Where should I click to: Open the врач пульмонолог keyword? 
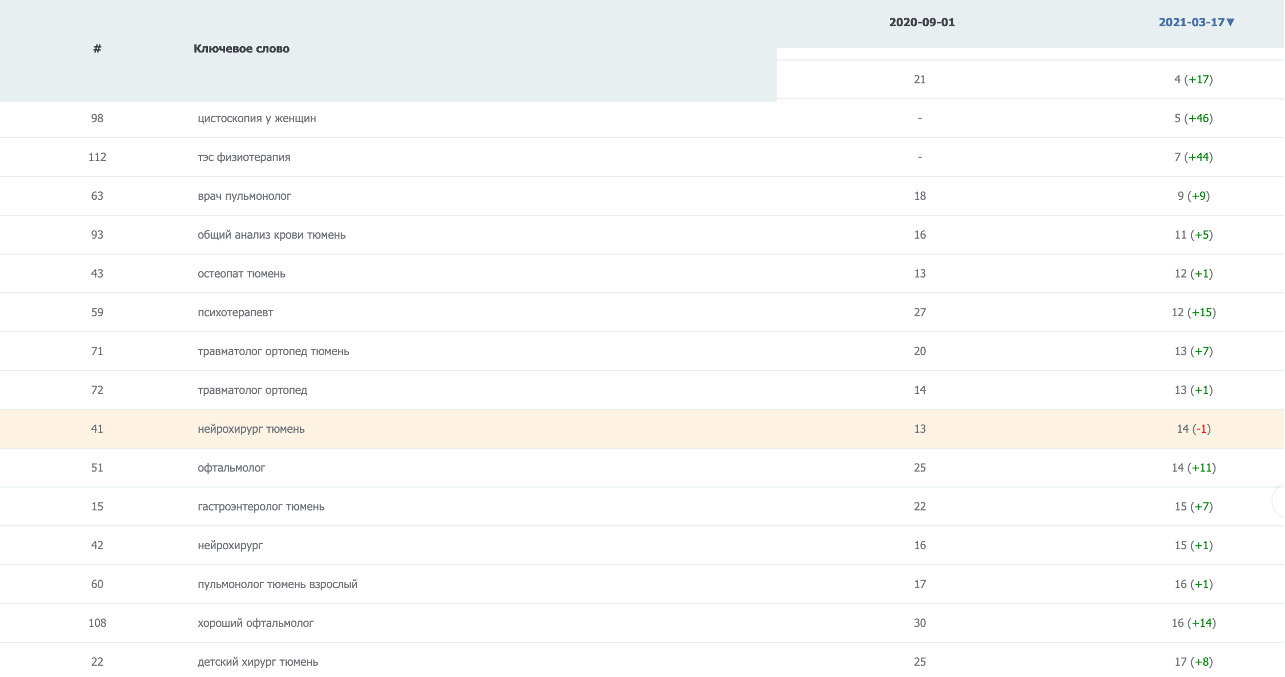coord(244,196)
